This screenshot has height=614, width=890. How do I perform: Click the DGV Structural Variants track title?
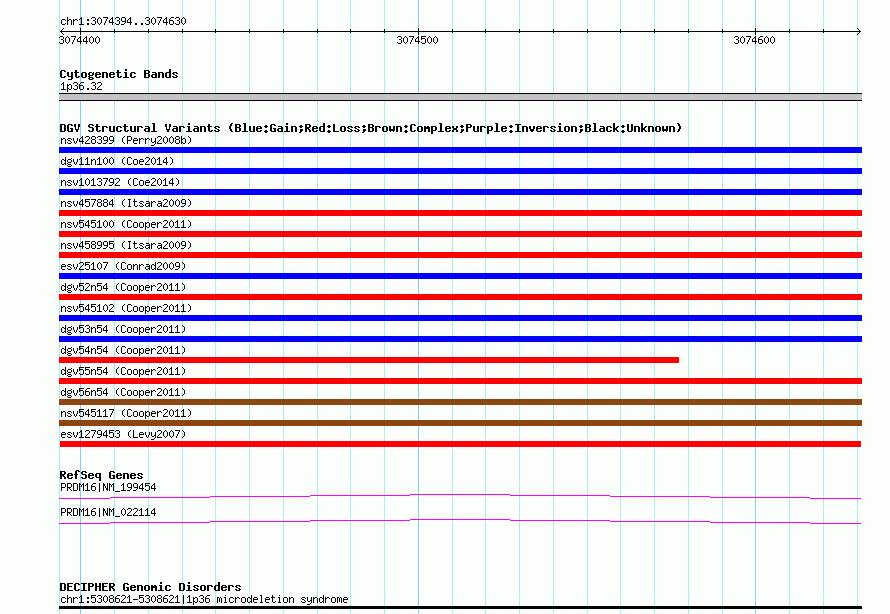(370, 128)
